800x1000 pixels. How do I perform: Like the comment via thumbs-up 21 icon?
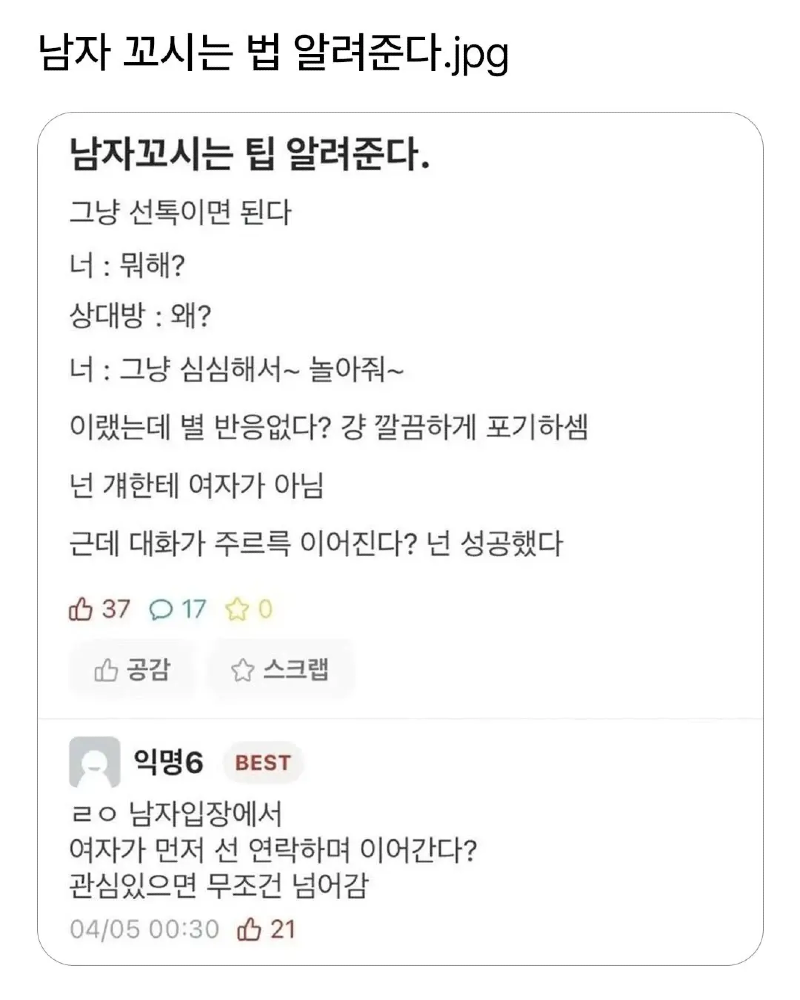click(x=247, y=928)
